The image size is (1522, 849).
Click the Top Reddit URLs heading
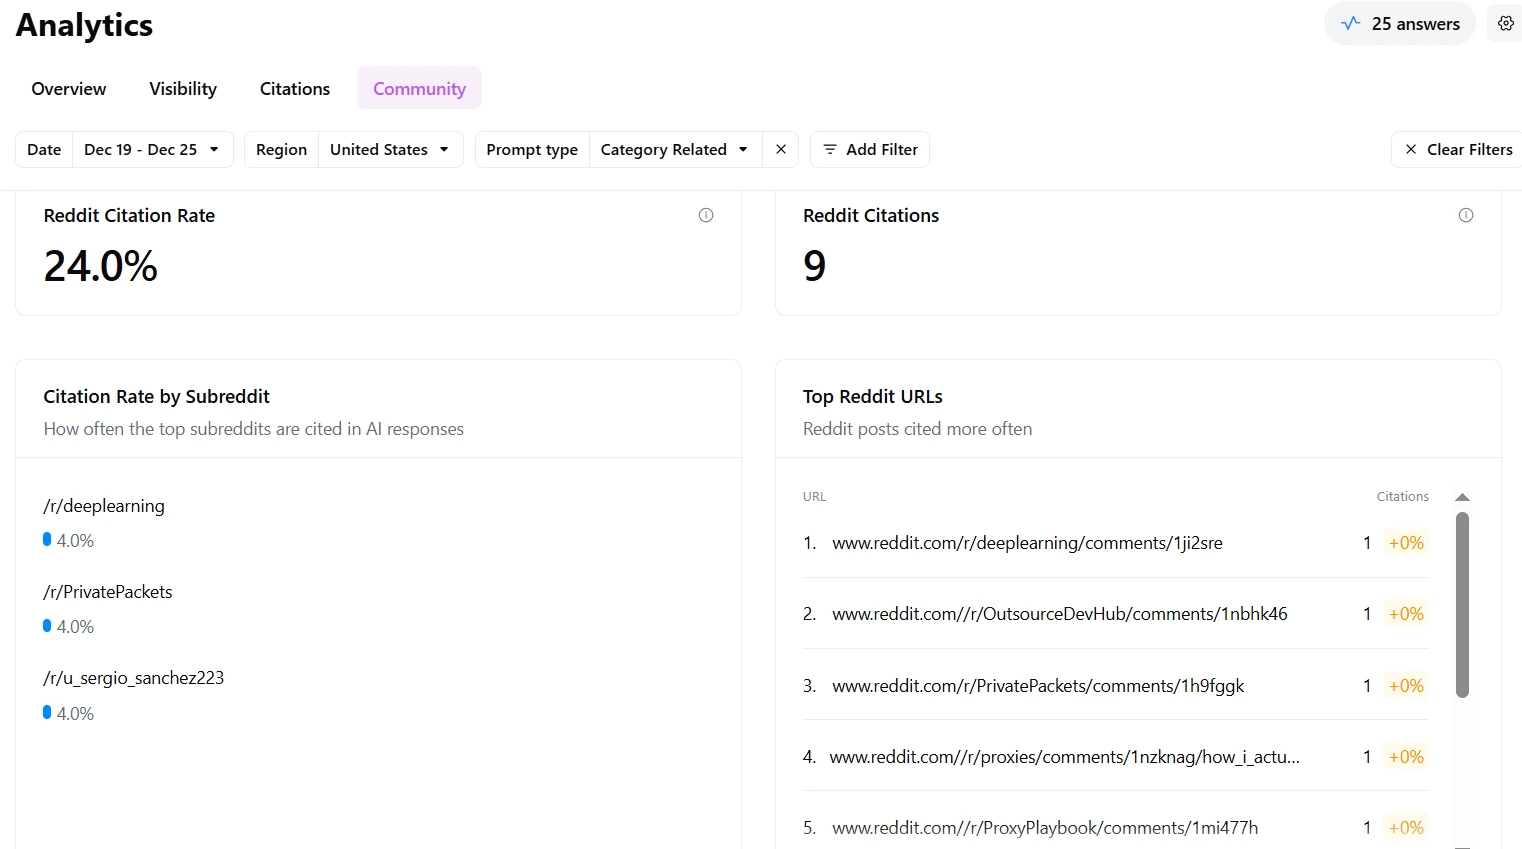coord(873,397)
